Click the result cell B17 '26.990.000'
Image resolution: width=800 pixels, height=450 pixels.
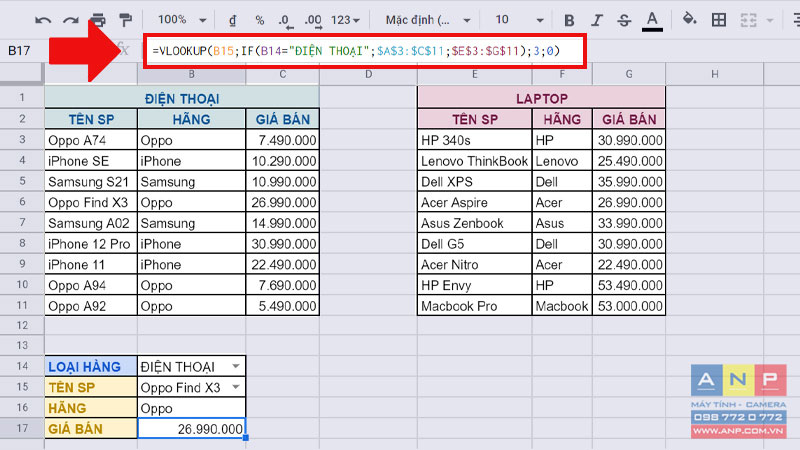click(x=191, y=429)
